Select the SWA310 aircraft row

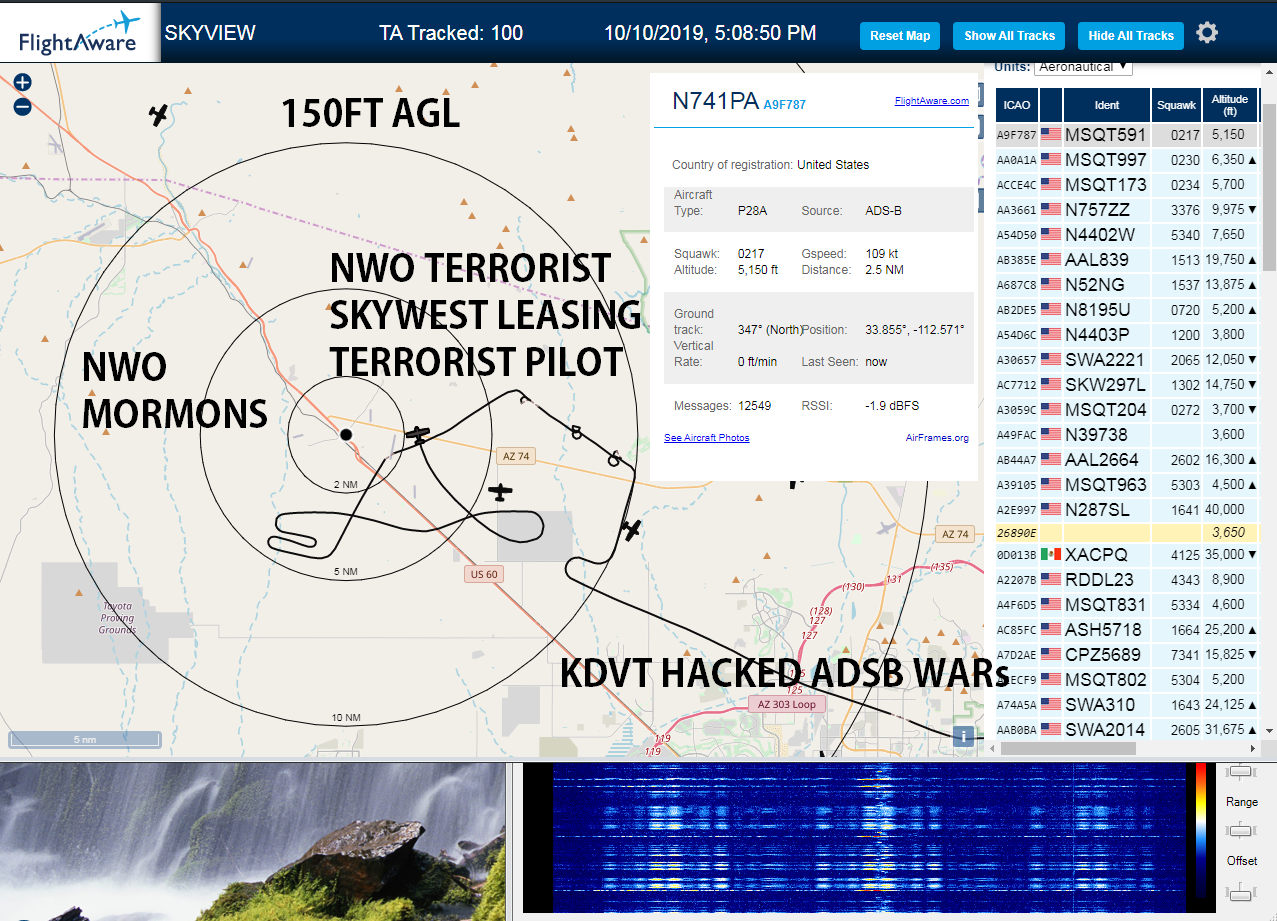click(x=1127, y=704)
